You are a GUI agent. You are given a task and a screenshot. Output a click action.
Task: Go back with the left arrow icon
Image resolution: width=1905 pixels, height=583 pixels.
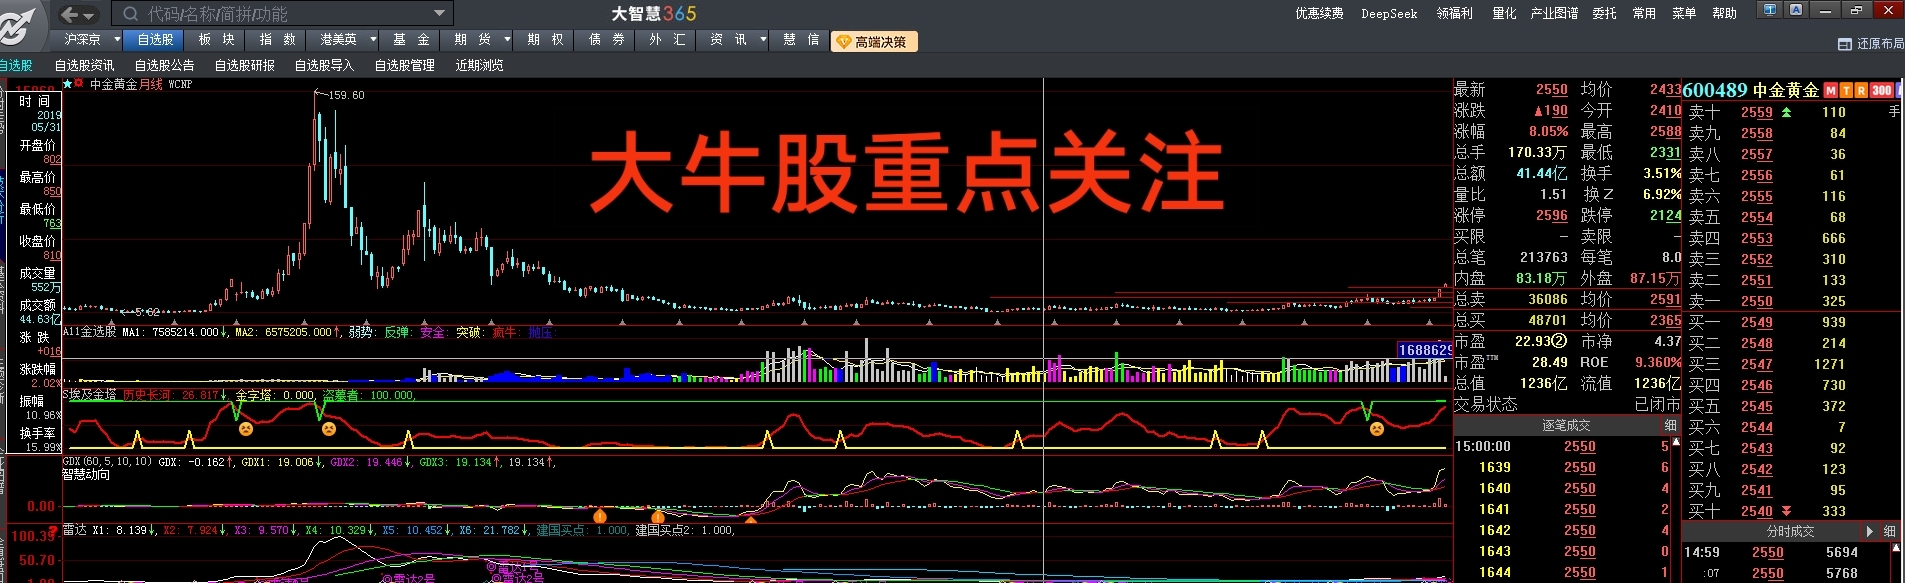69,14
